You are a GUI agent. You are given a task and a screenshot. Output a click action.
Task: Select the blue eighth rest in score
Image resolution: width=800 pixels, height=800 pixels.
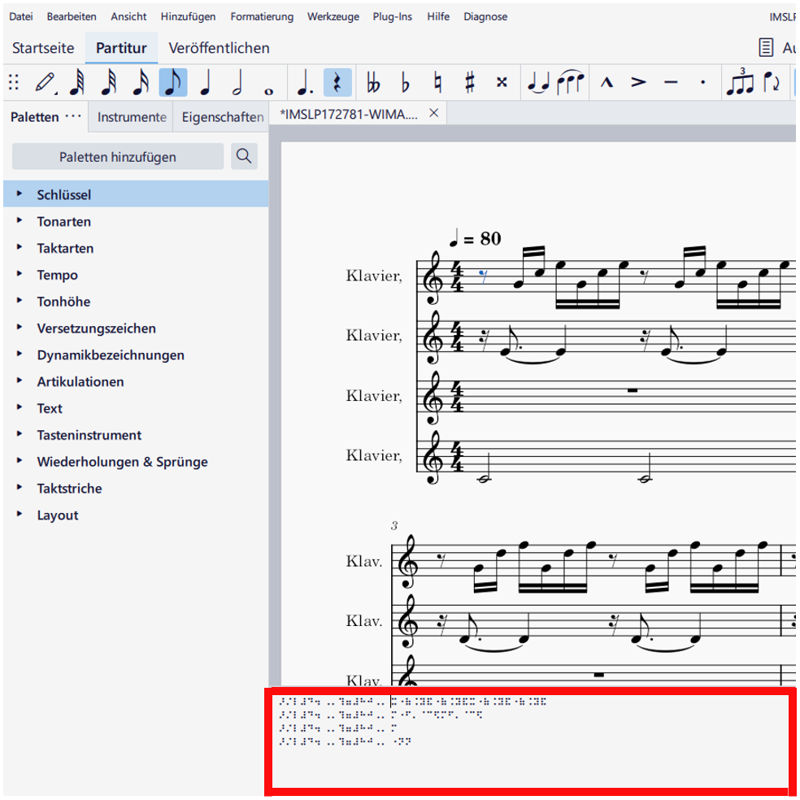coord(483,277)
